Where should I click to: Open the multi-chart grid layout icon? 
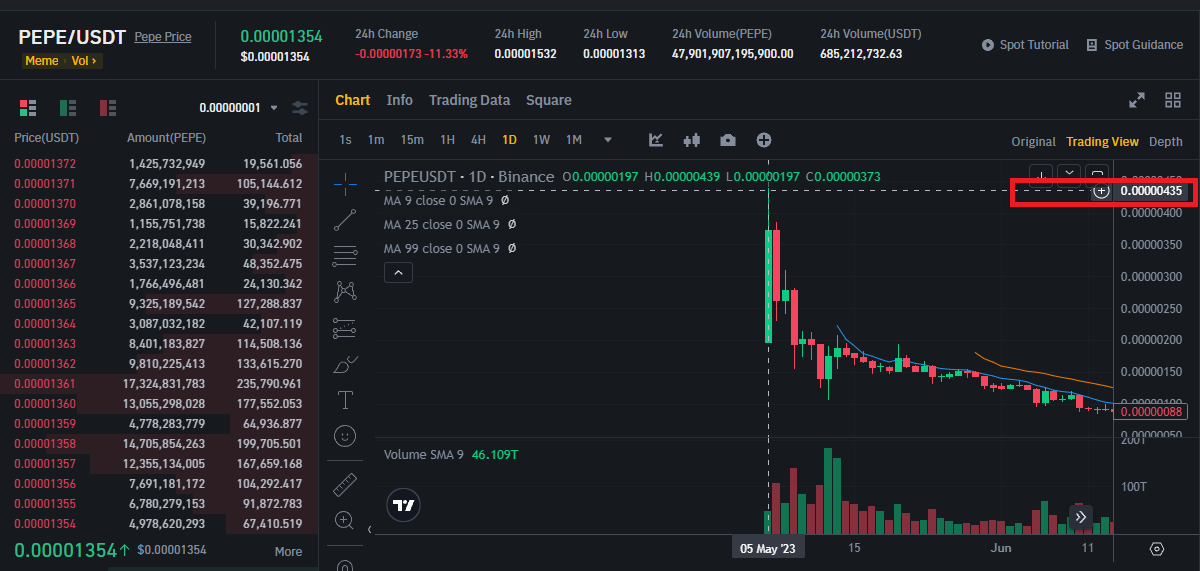(x=1174, y=100)
